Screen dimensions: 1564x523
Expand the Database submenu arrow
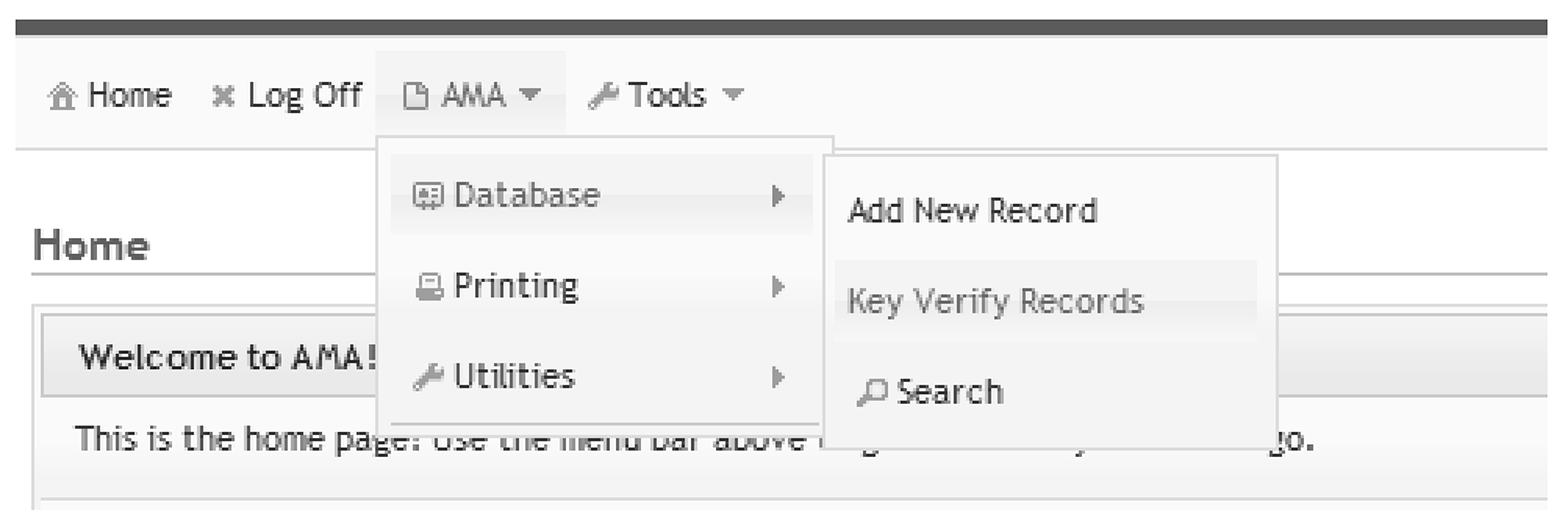click(778, 196)
